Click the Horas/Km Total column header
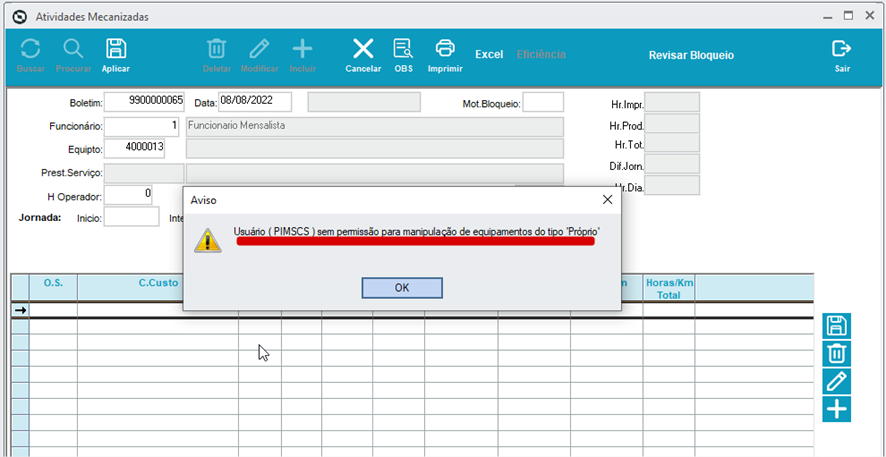The height and width of the screenshot is (457, 886). point(669,288)
